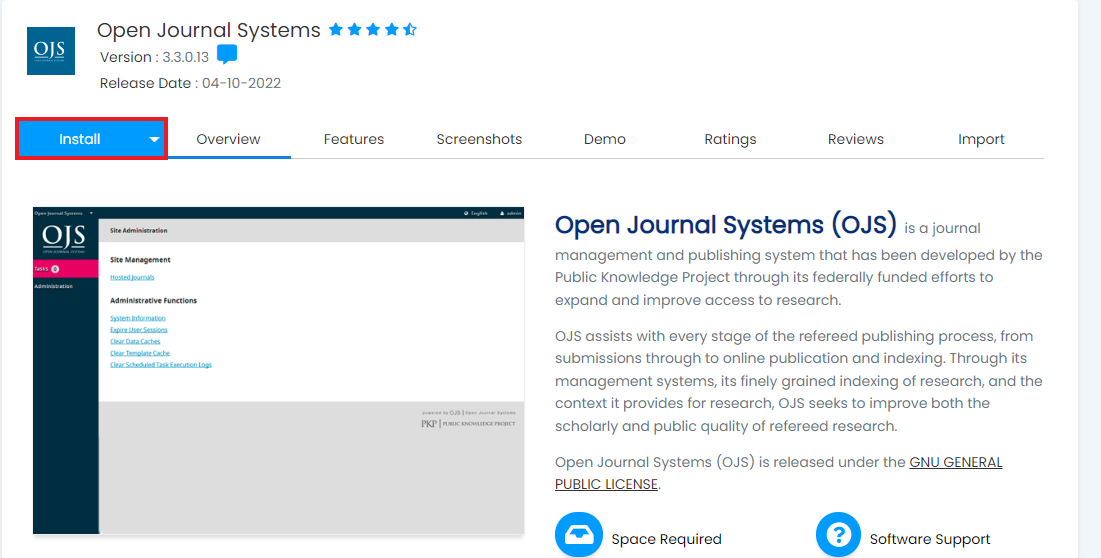1101x558 pixels.
Task: Expand the Install button dropdown arrow
Action: coord(154,140)
